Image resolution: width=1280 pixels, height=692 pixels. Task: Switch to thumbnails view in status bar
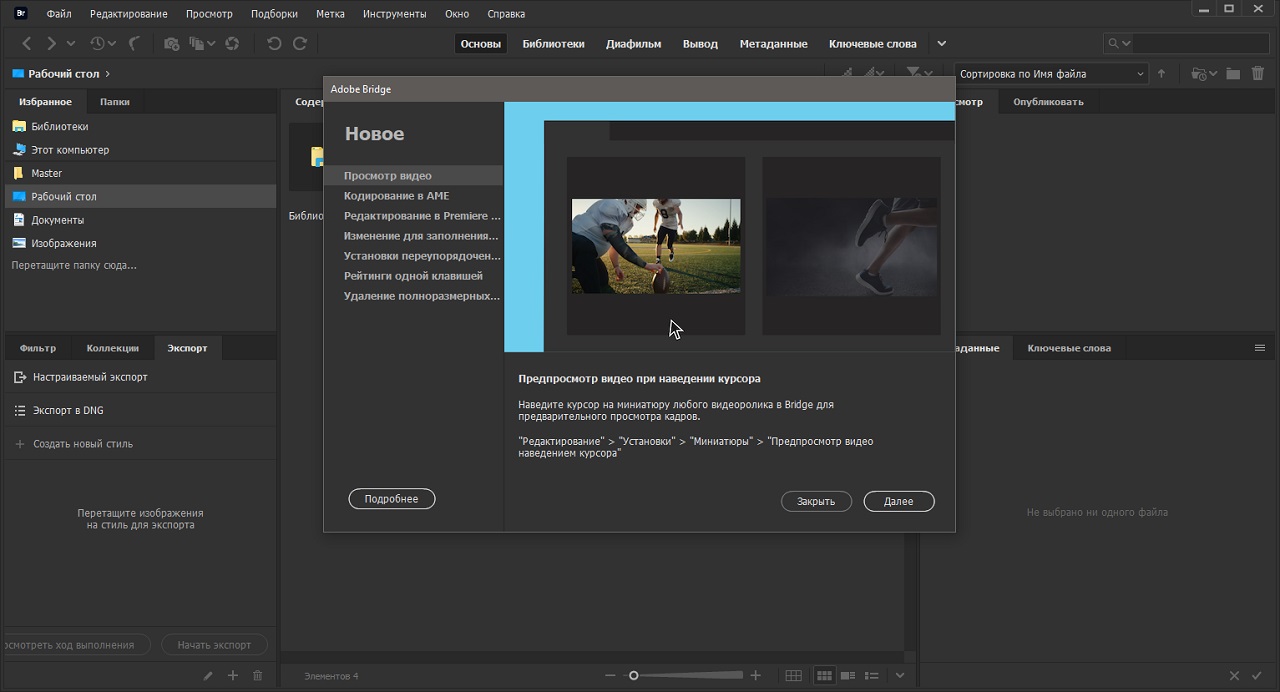click(824, 676)
